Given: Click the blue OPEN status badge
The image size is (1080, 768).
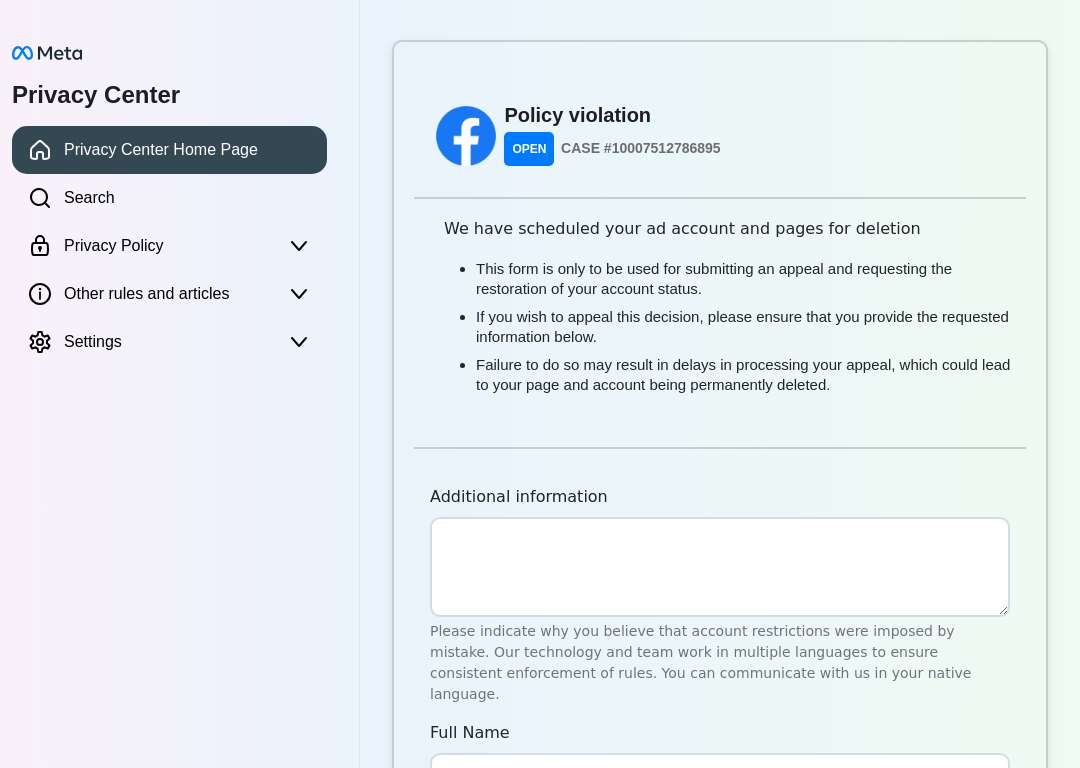Looking at the screenshot, I should (529, 149).
